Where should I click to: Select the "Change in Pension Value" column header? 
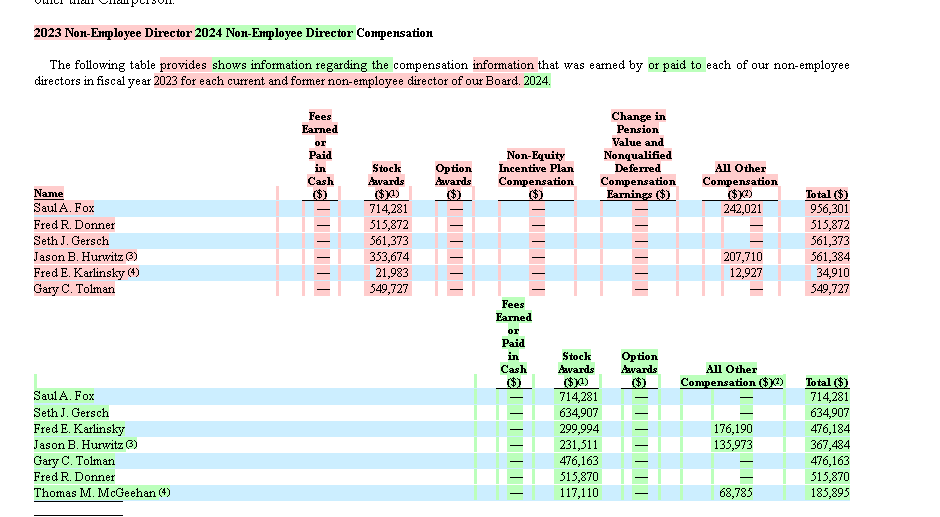[x=638, y=155]
